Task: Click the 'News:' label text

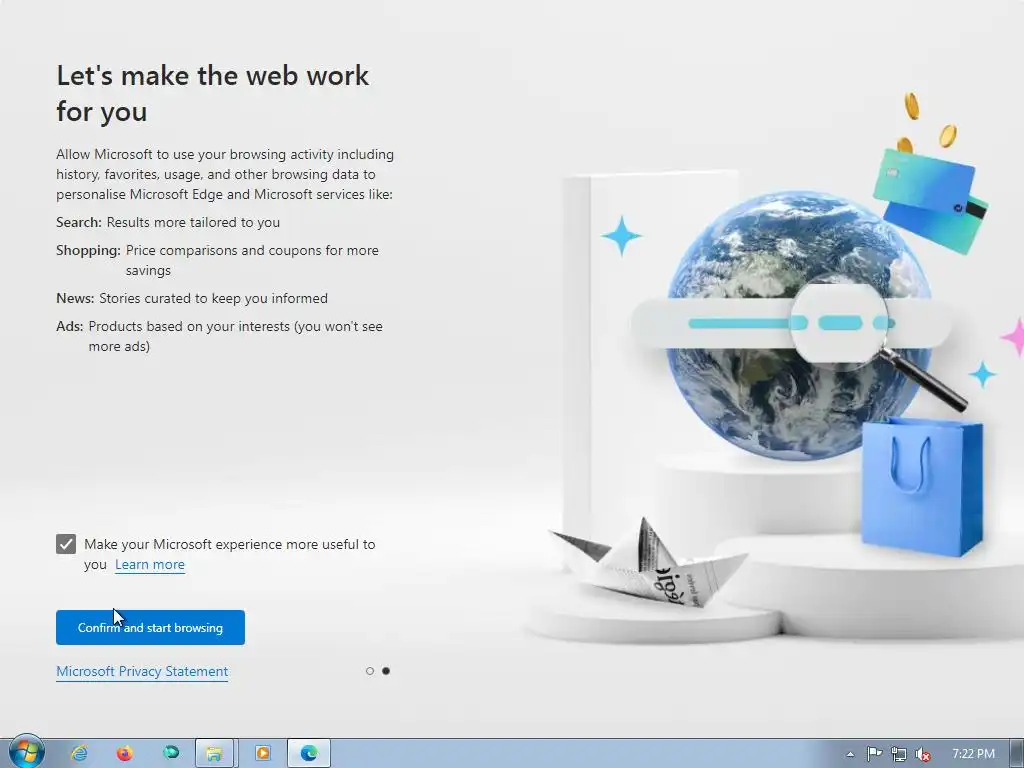Action: pyautogui.click(x=75, y=298)
